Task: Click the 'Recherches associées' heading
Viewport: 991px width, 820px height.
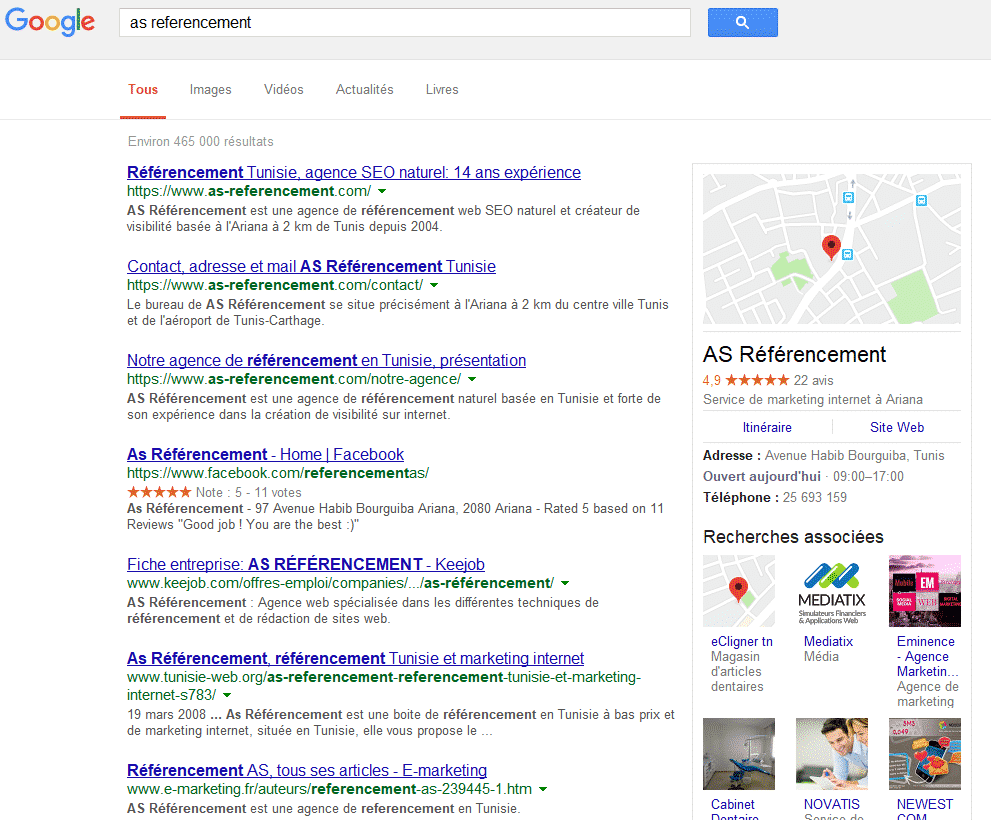Action: pyautogui.click(x=793, y=537)
